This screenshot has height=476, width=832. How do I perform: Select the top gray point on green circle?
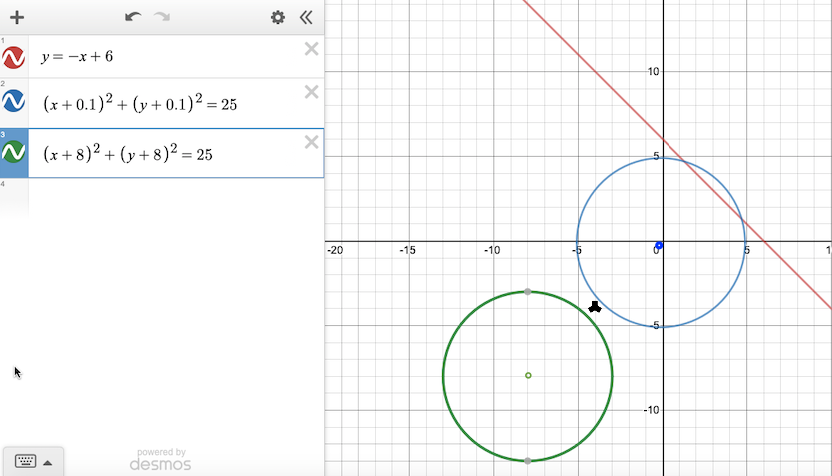point(528,292)
